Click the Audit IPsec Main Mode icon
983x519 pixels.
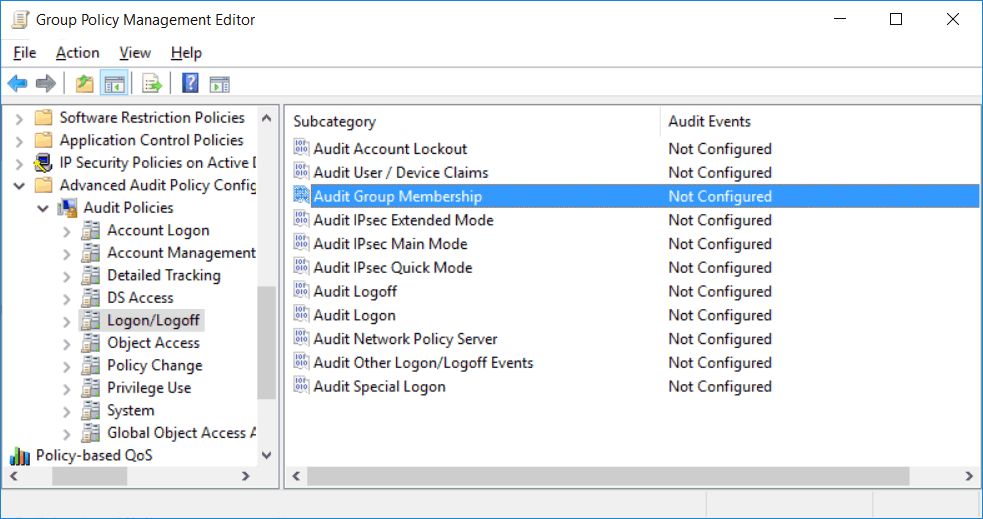tap(302, 243)
